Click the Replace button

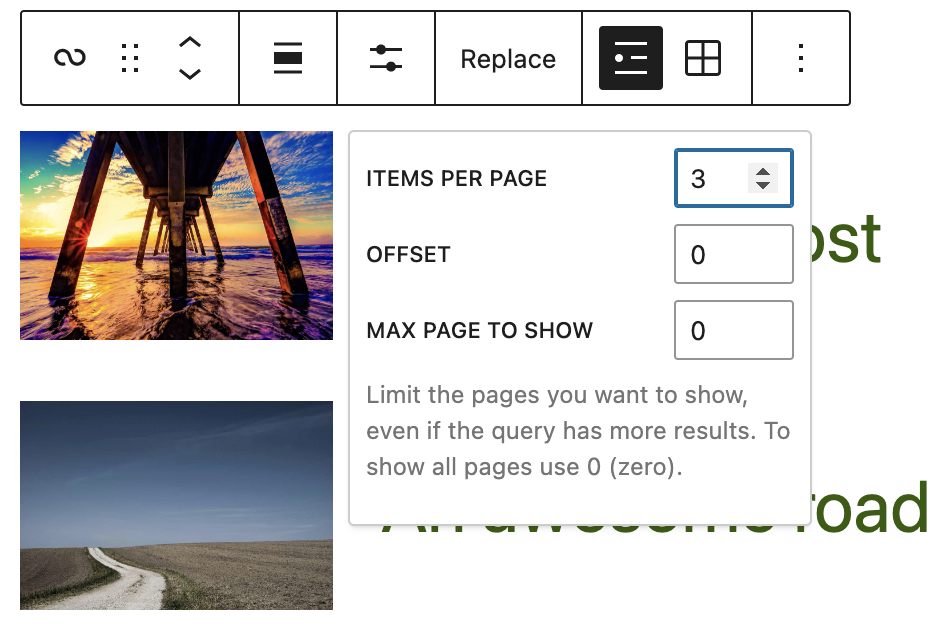click(x=508, y=58)
